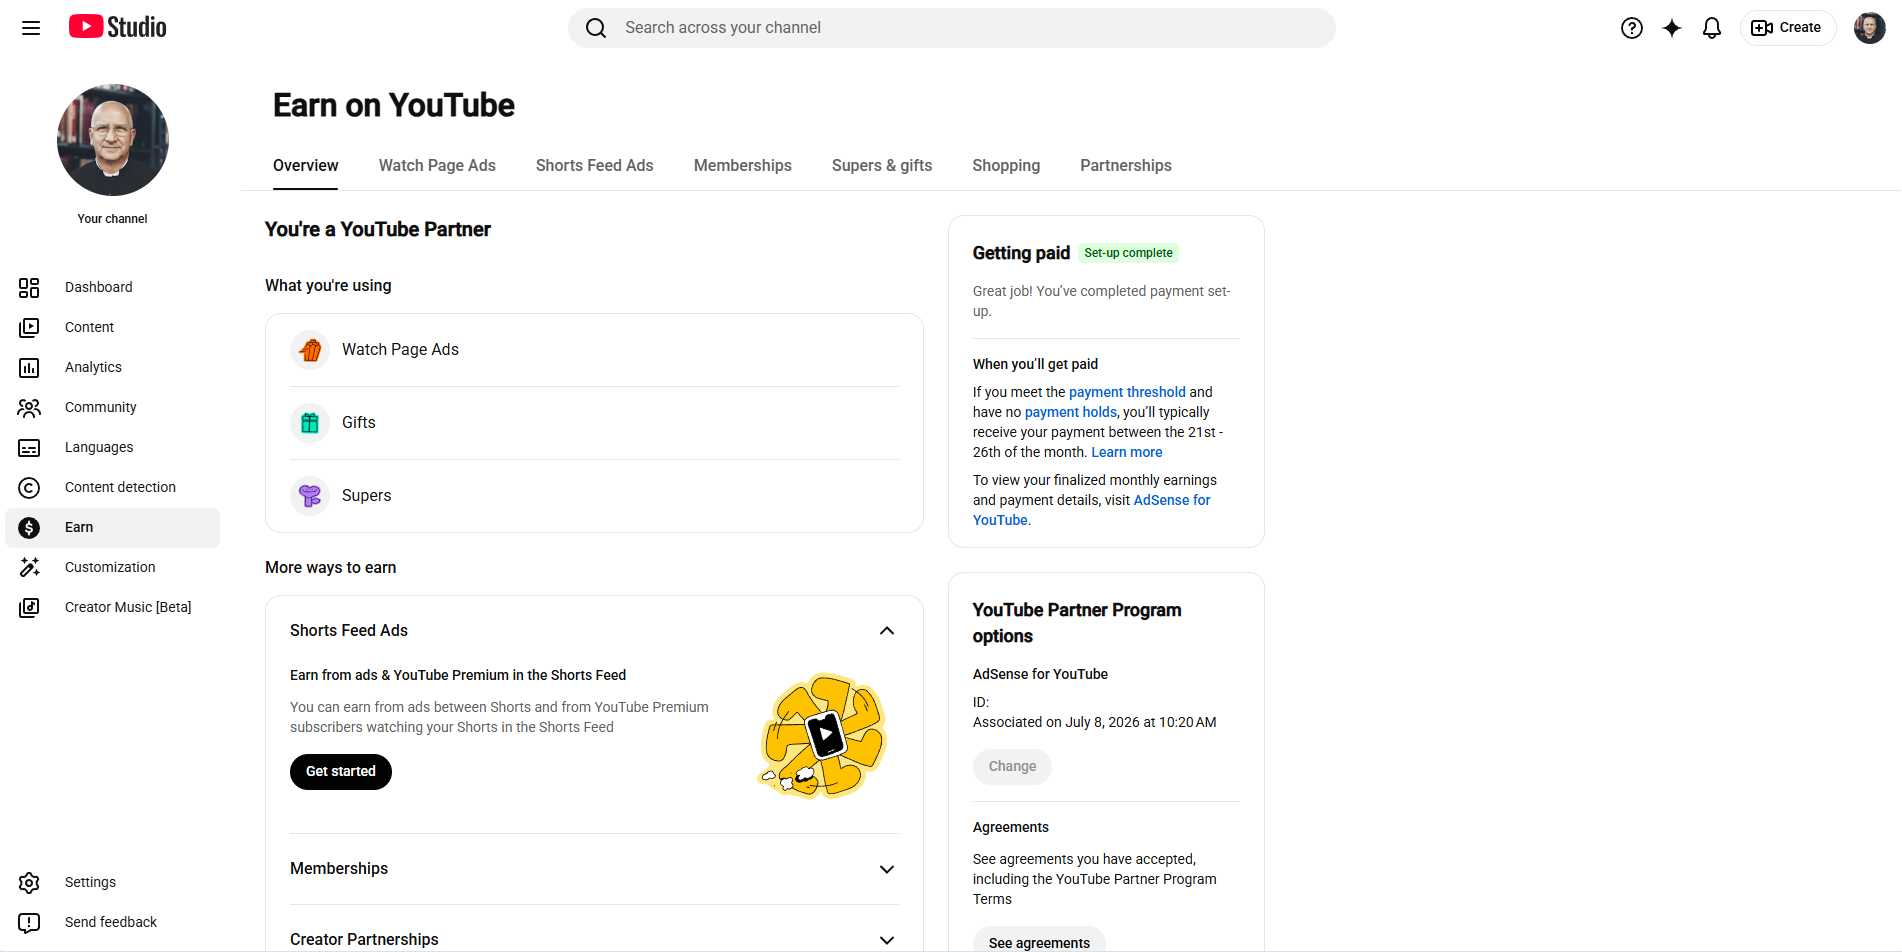Click the Watch Page Ads row label
Viewport: 1902px width, 952px height.
[400, 350]
